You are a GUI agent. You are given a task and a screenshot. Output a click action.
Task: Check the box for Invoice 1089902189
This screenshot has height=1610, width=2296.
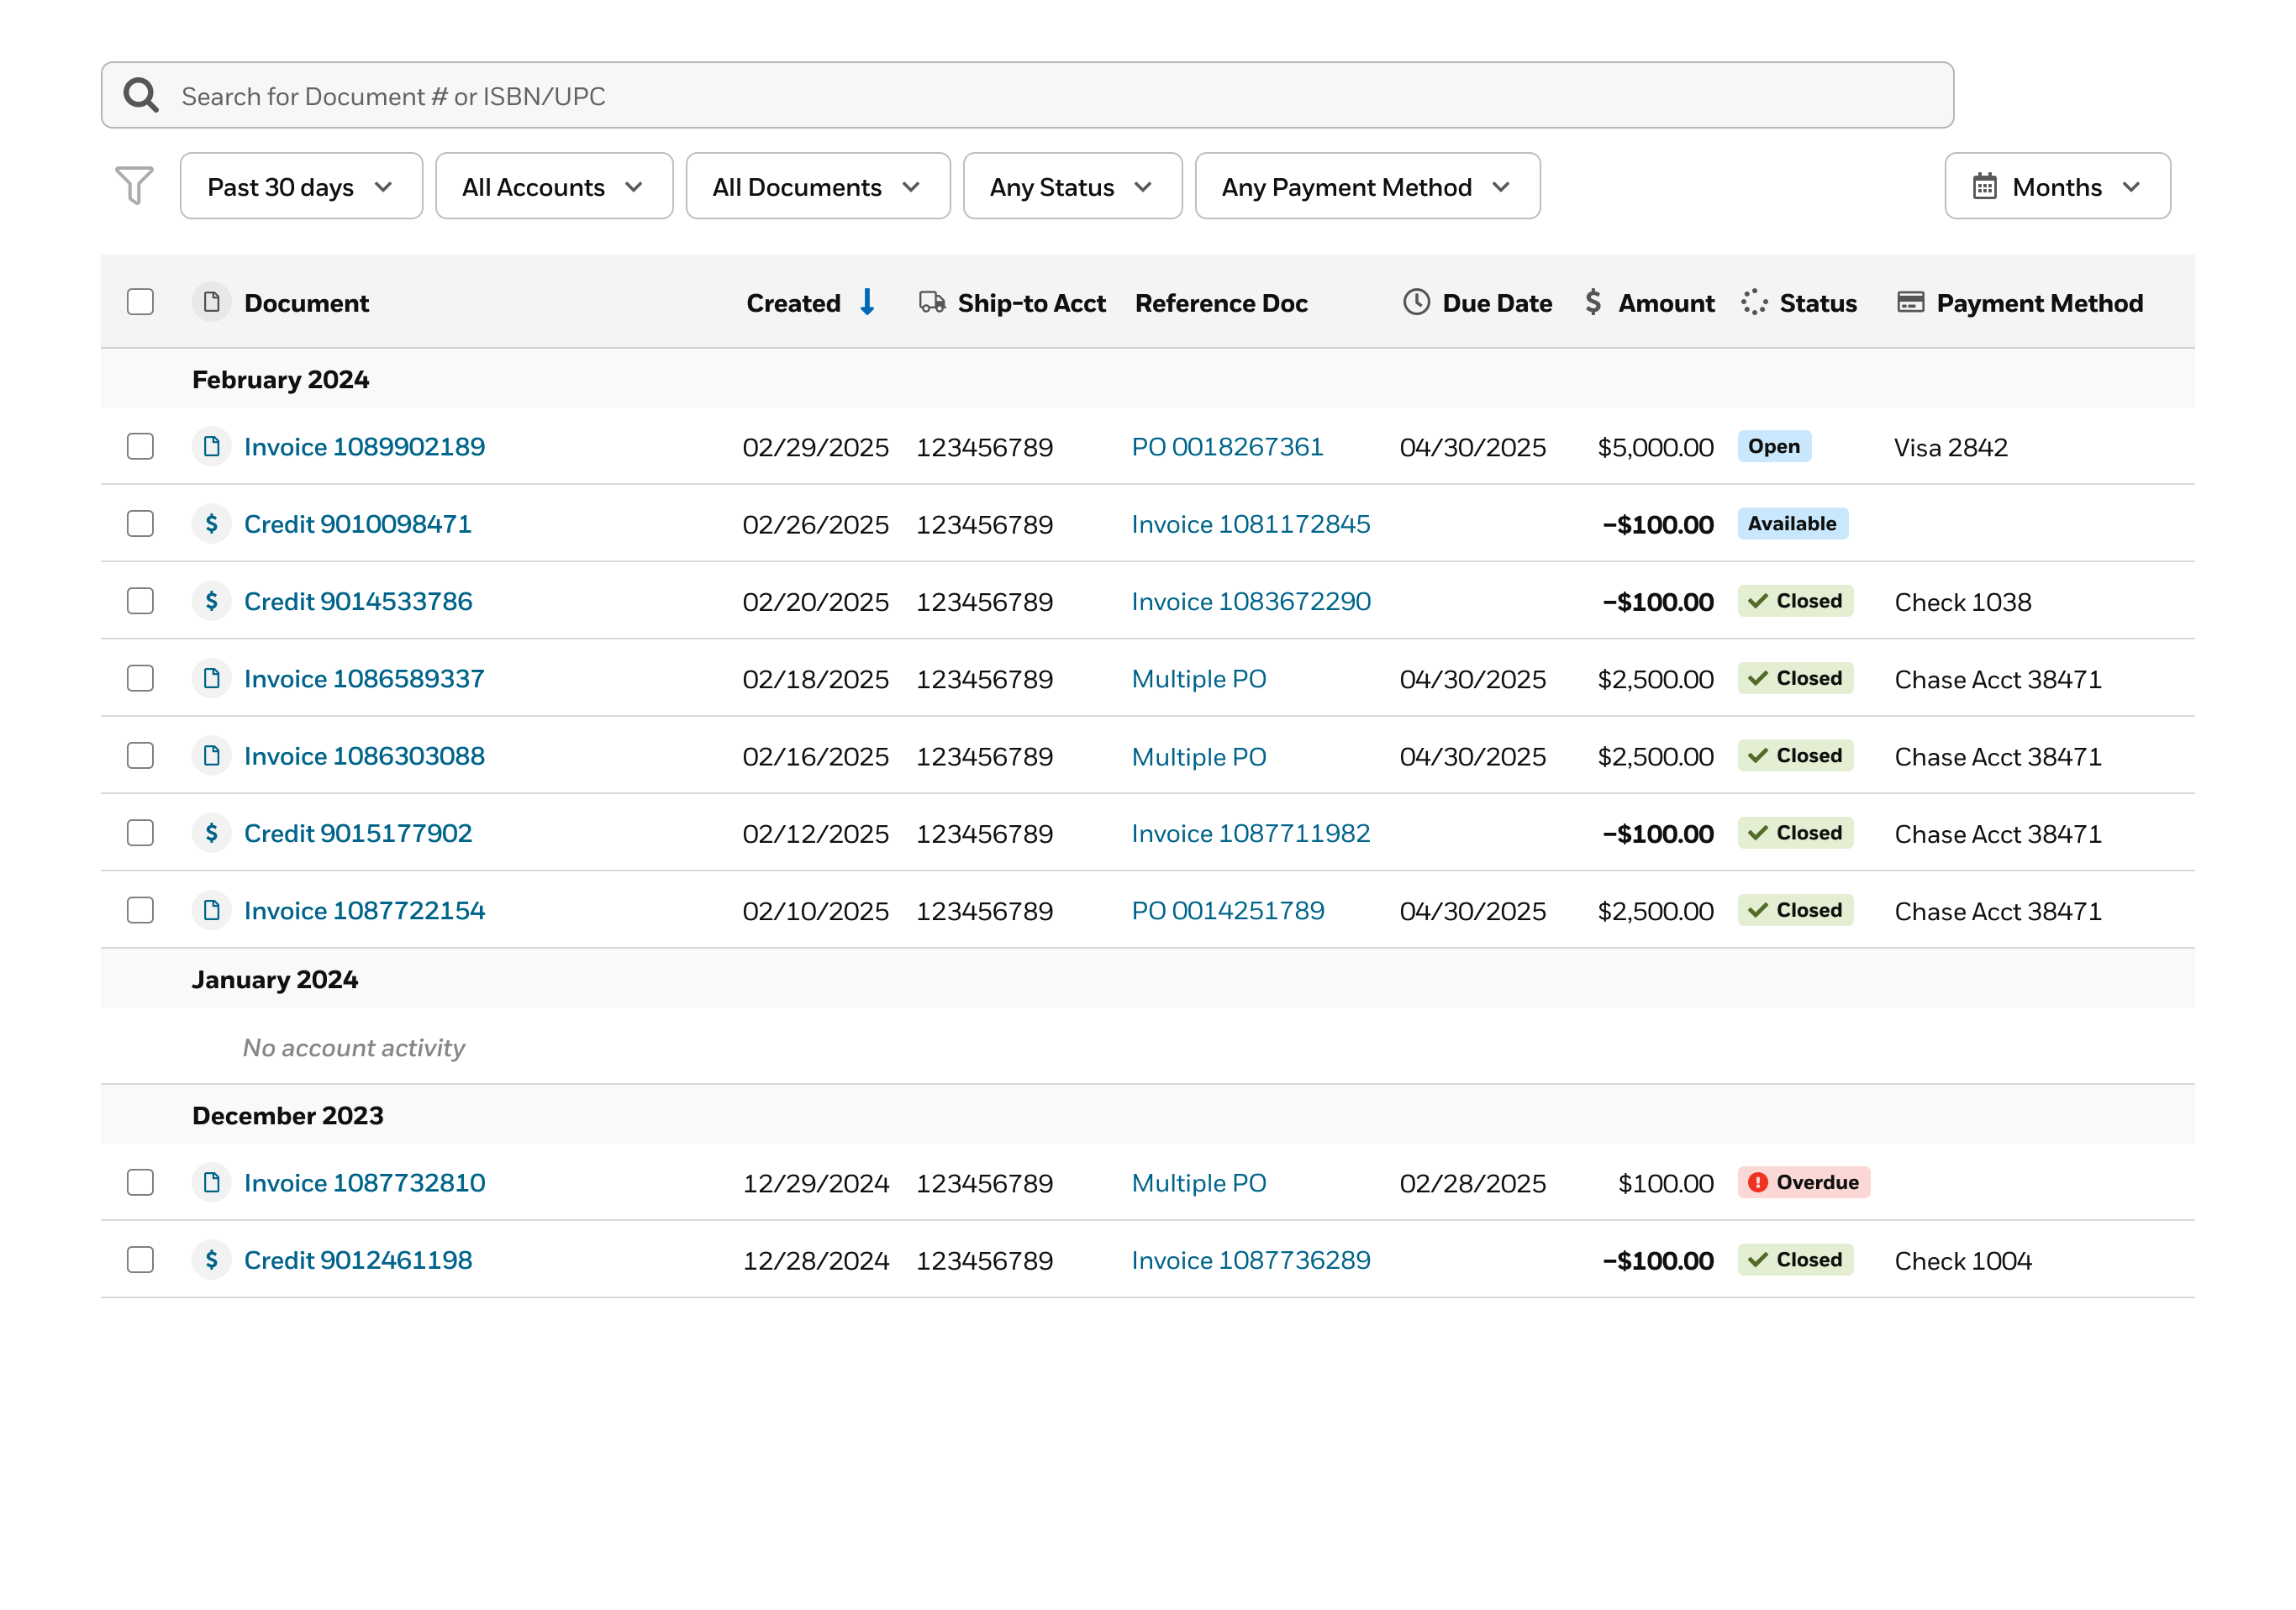tap(140, 446)
